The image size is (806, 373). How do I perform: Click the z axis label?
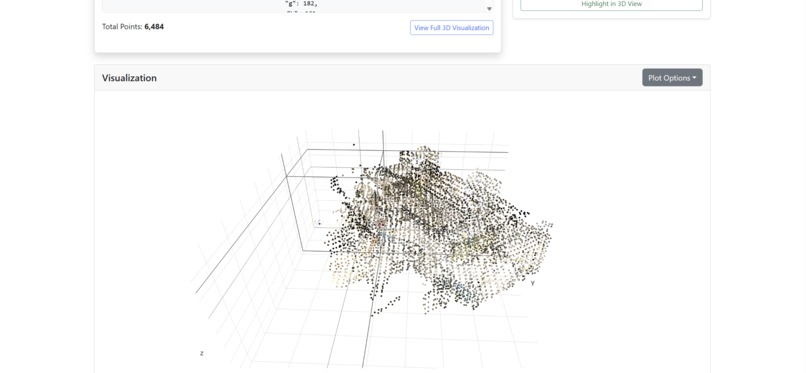(x=202, y=353)
